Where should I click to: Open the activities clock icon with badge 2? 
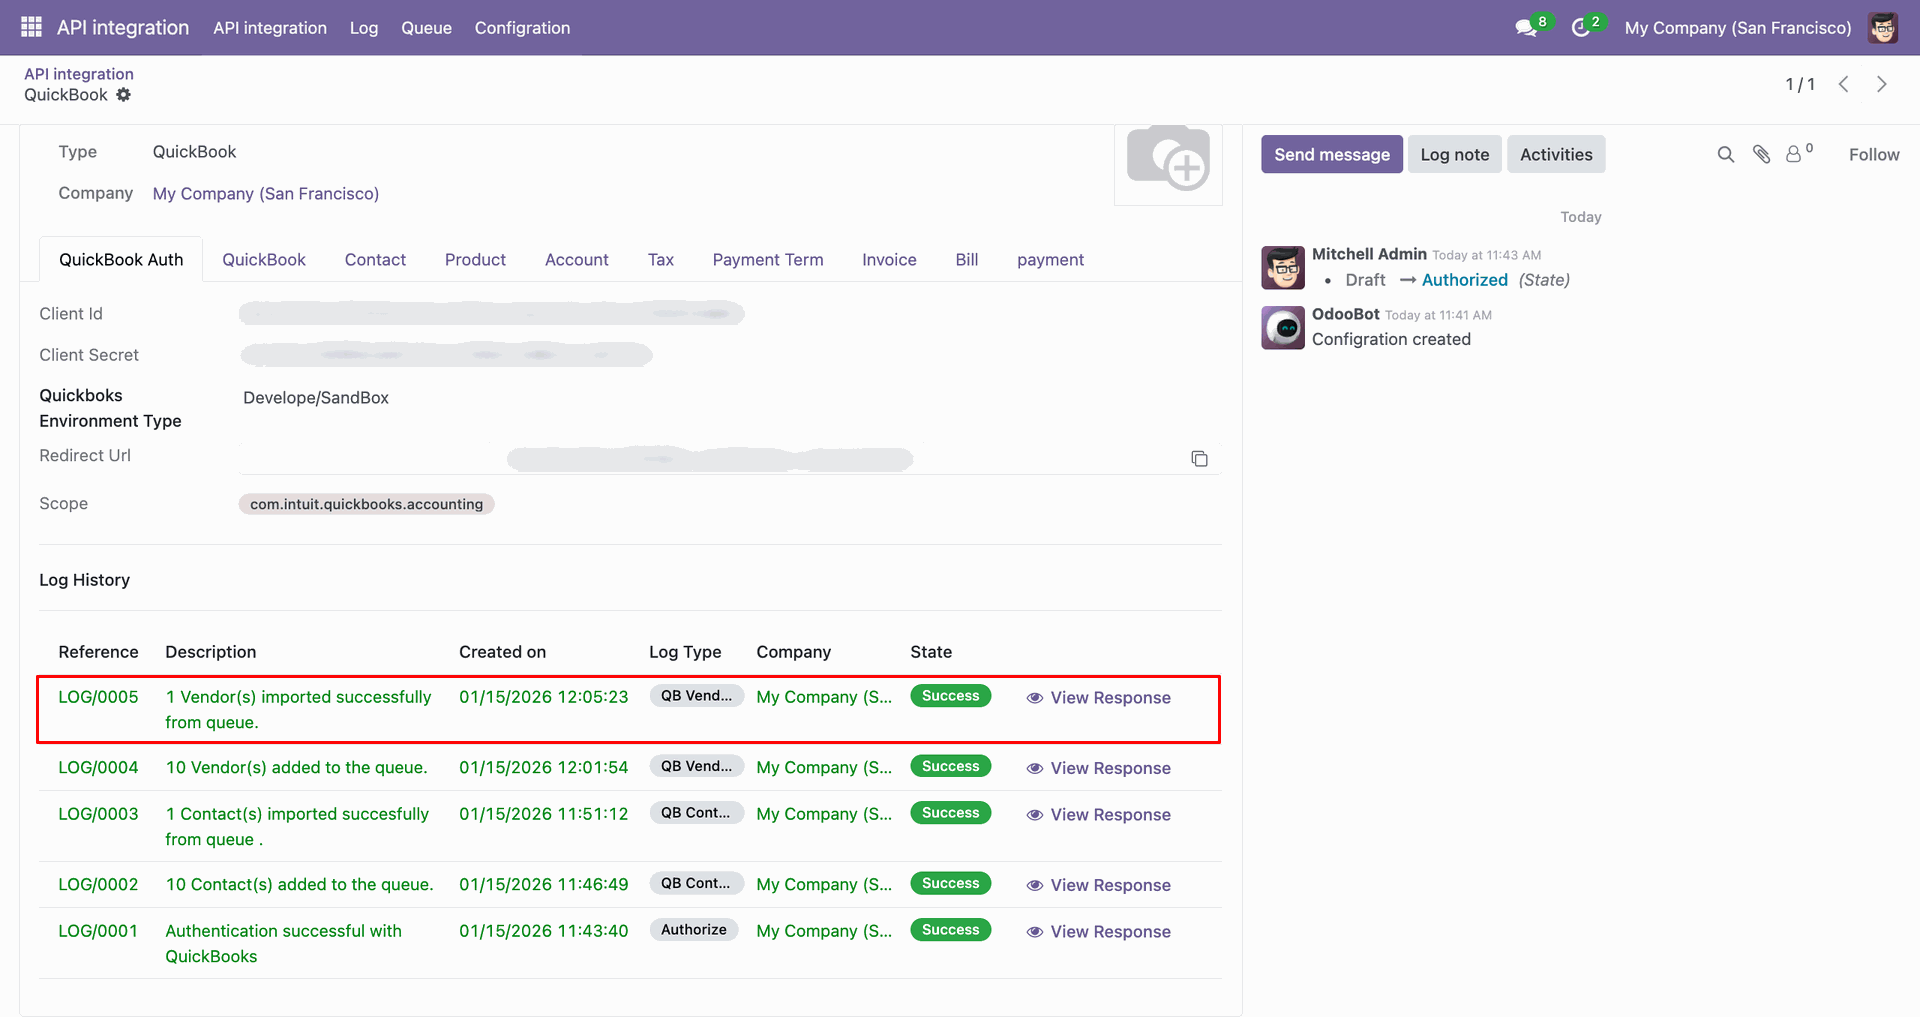coord(1581,28)
